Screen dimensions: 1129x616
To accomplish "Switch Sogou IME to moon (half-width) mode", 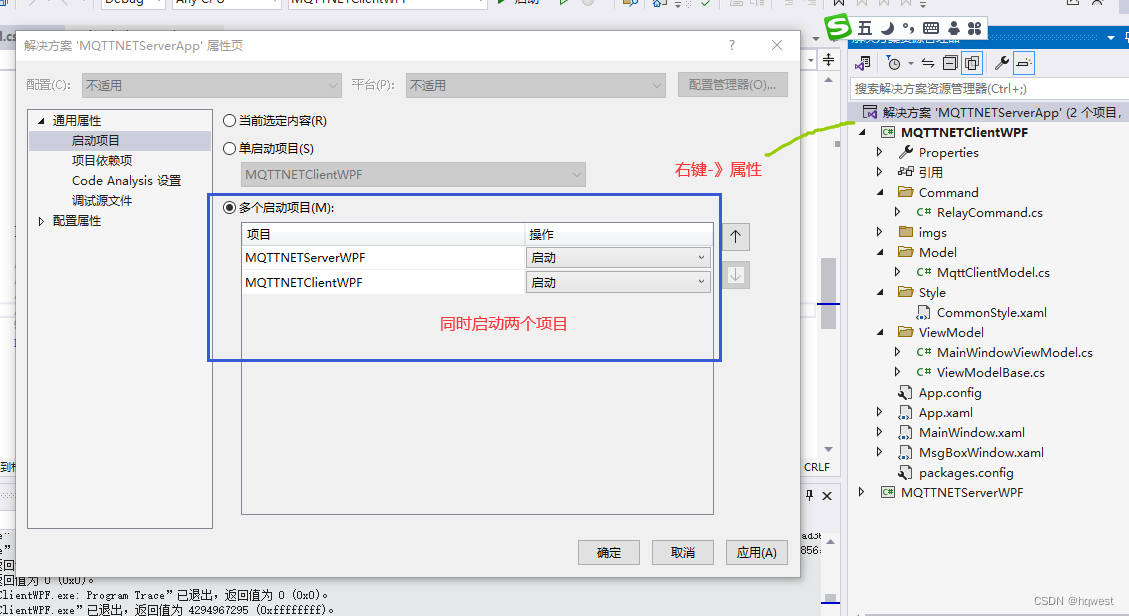I will pyautogui.click(x=888, y=27).
